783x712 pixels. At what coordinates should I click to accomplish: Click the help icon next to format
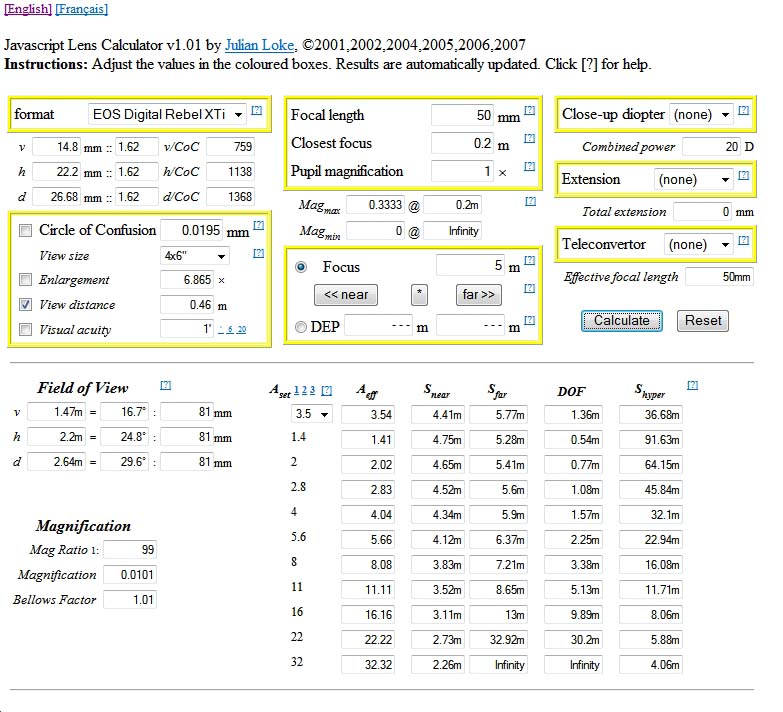[257, 111]
